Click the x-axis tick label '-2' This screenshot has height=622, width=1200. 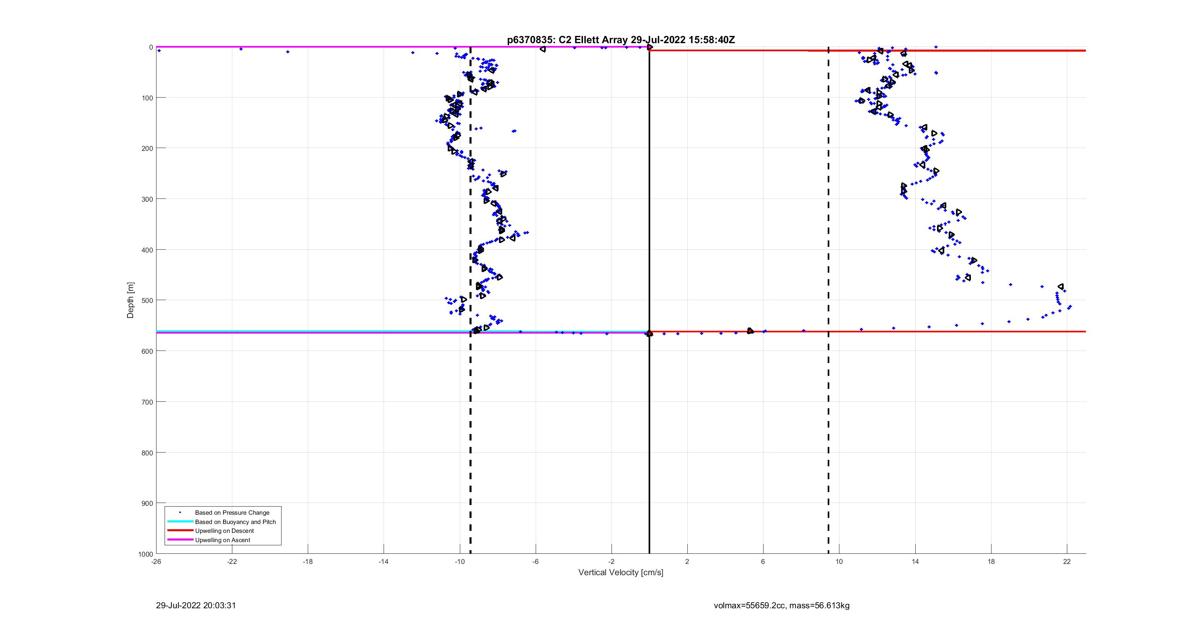click(612, 562)
